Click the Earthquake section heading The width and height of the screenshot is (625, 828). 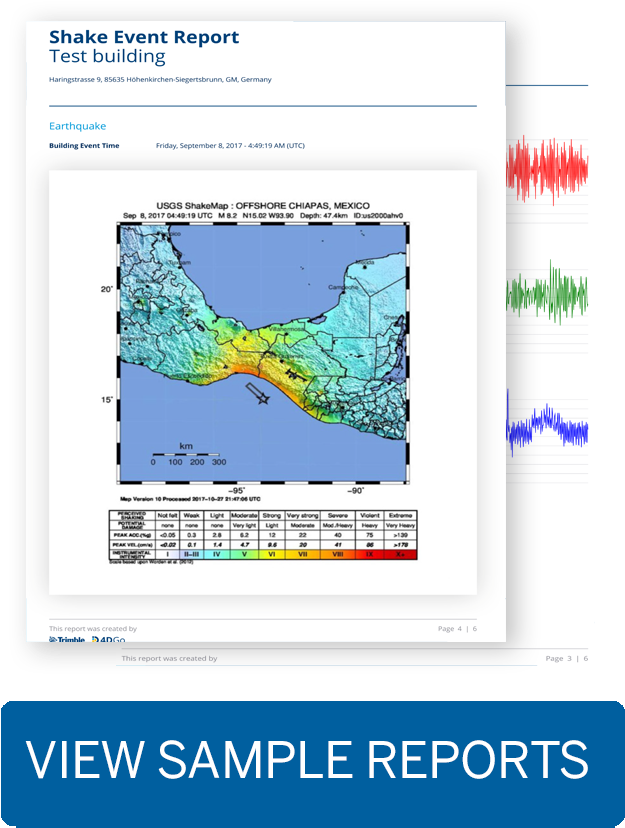(x=77, y=126)
